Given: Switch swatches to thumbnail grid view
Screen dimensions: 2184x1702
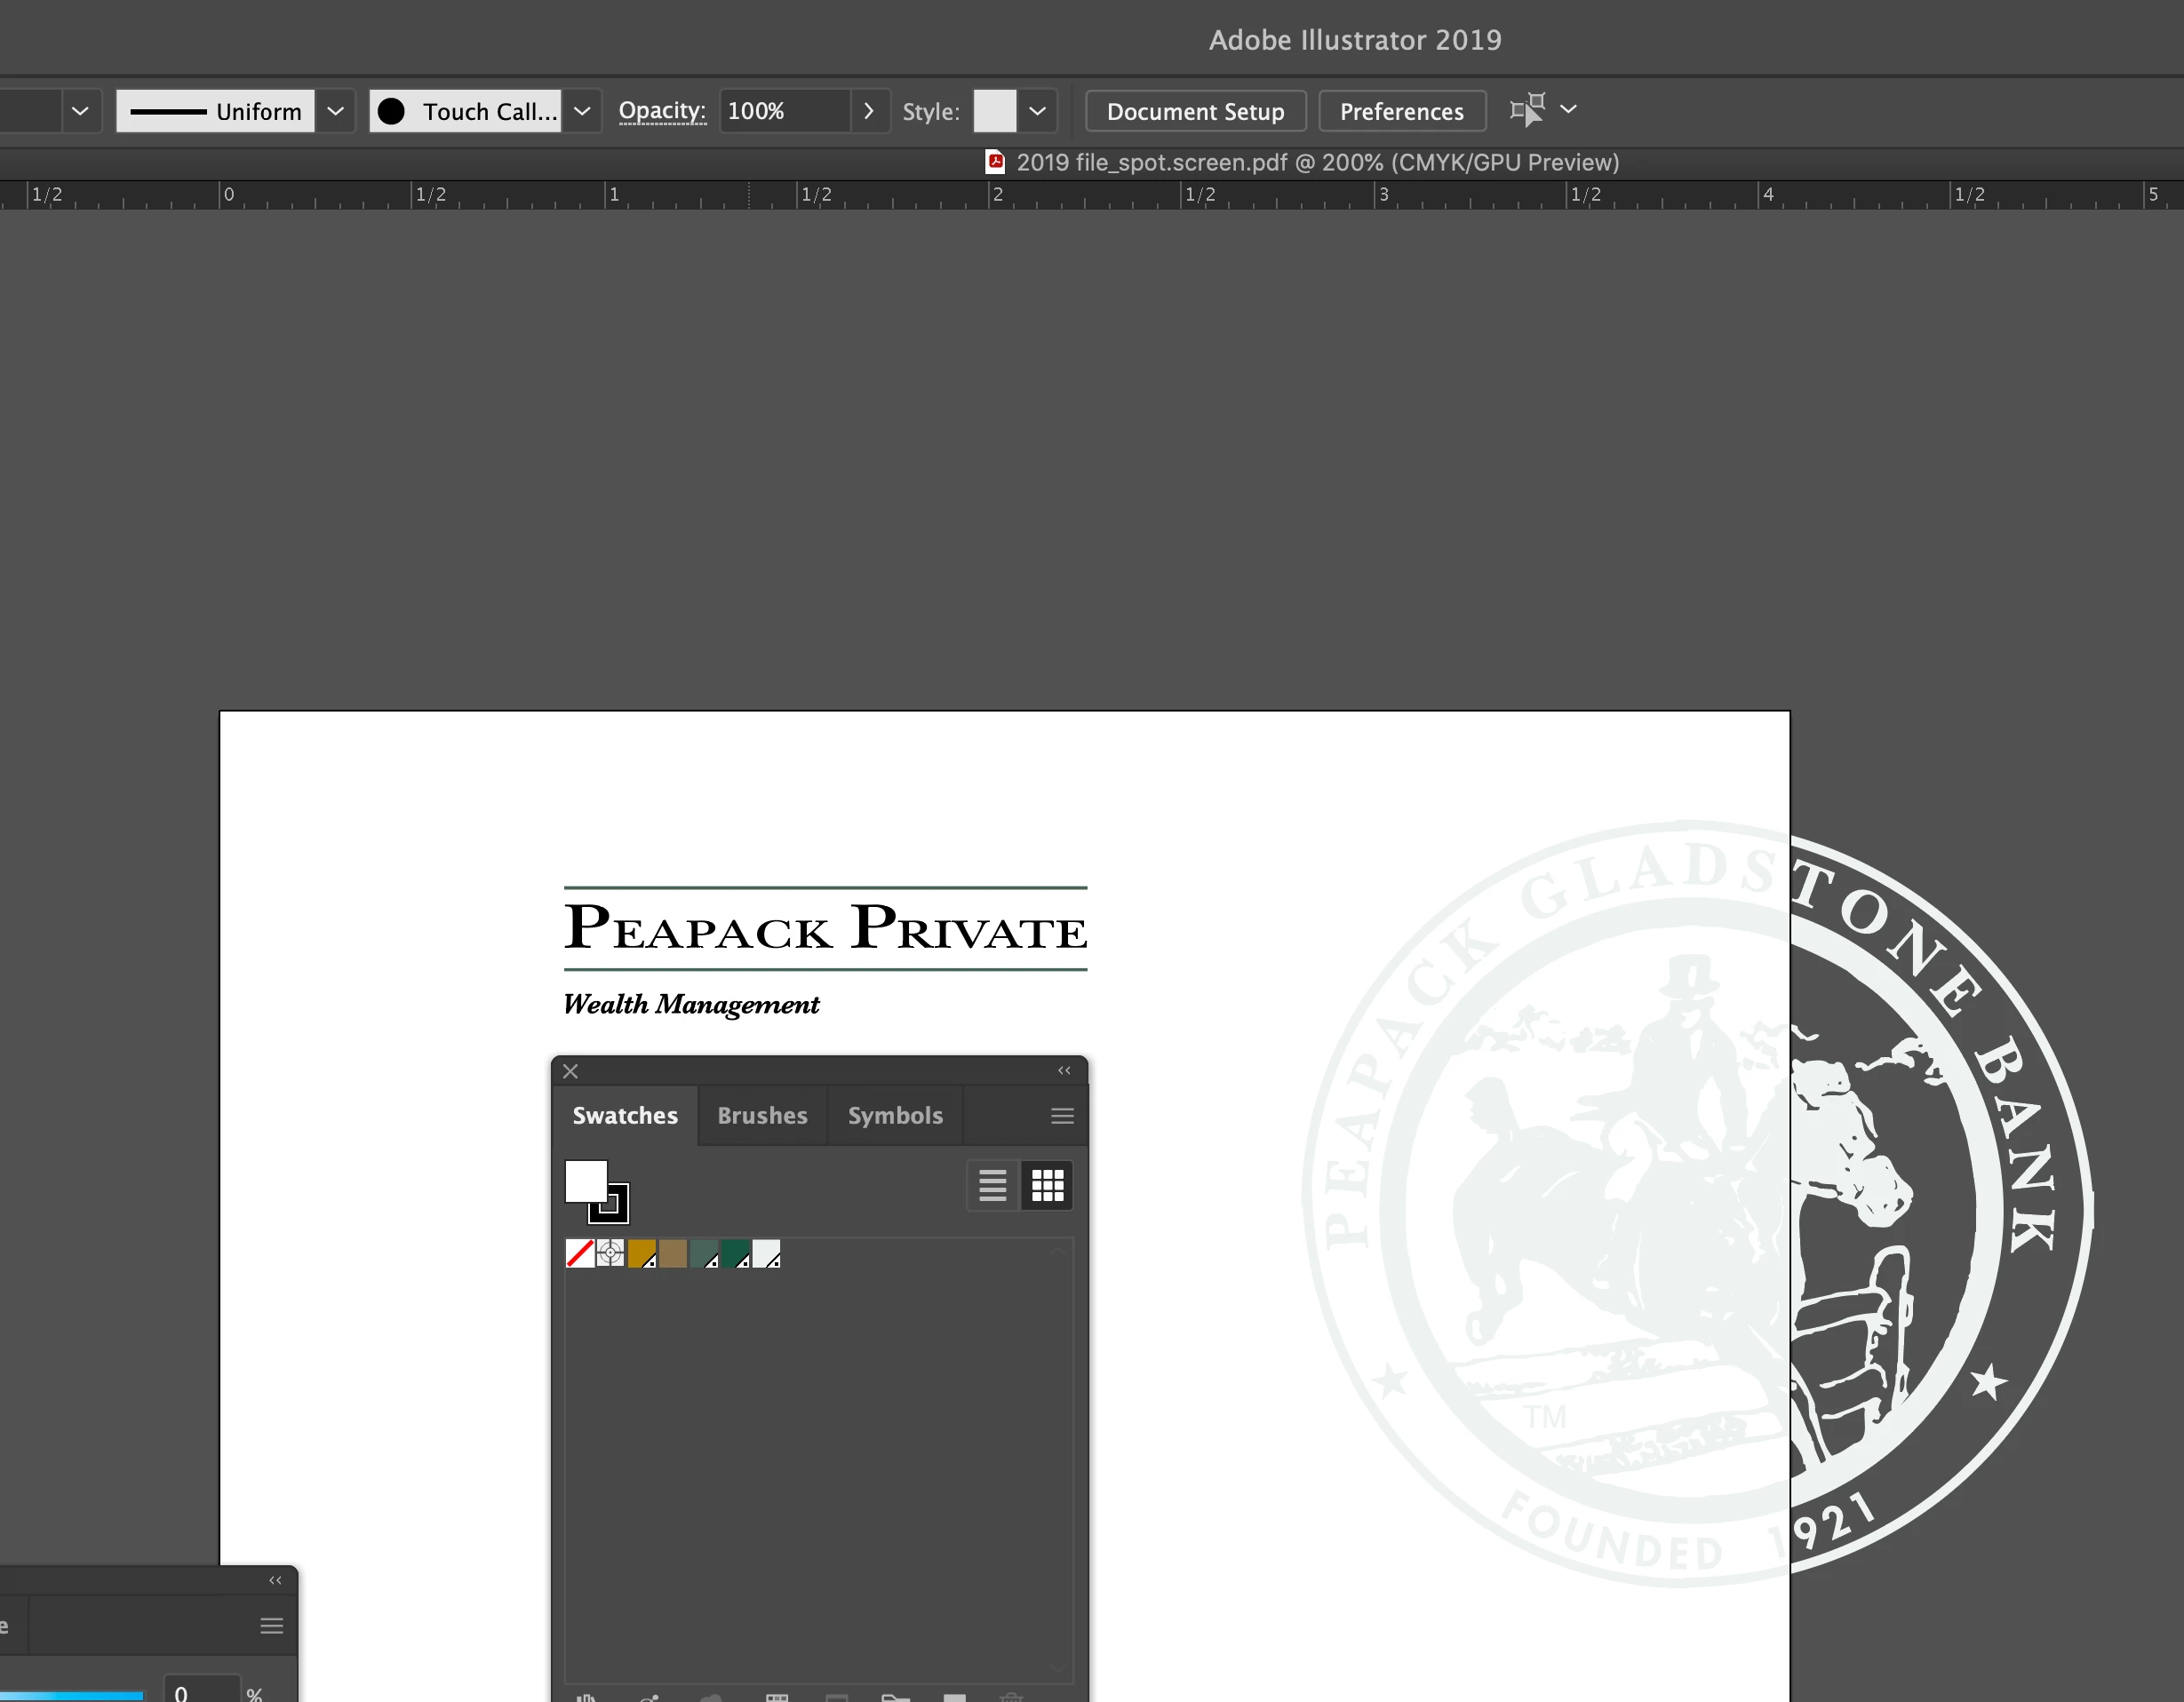Looking at the screenshot, I should 1047,1186.
